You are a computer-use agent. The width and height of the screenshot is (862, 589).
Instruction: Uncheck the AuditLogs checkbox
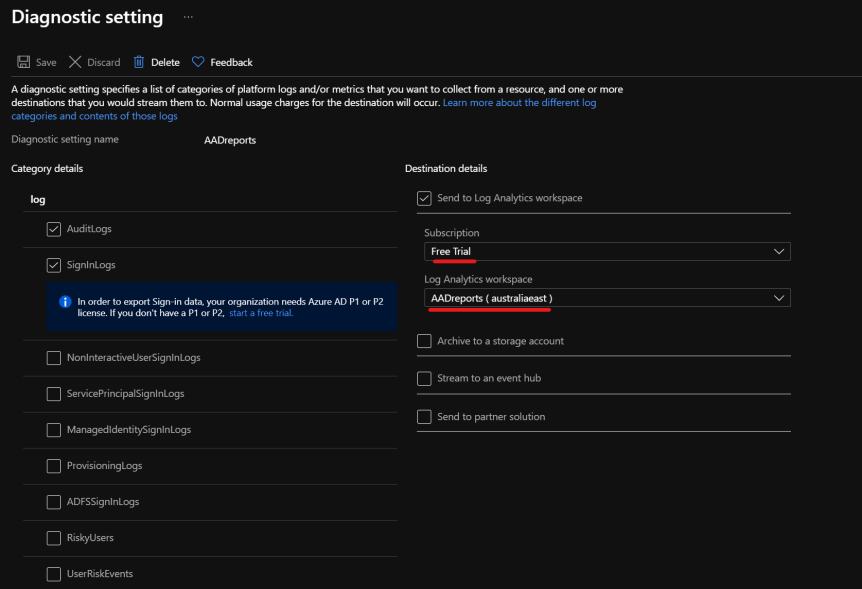(x=54, y=230)
